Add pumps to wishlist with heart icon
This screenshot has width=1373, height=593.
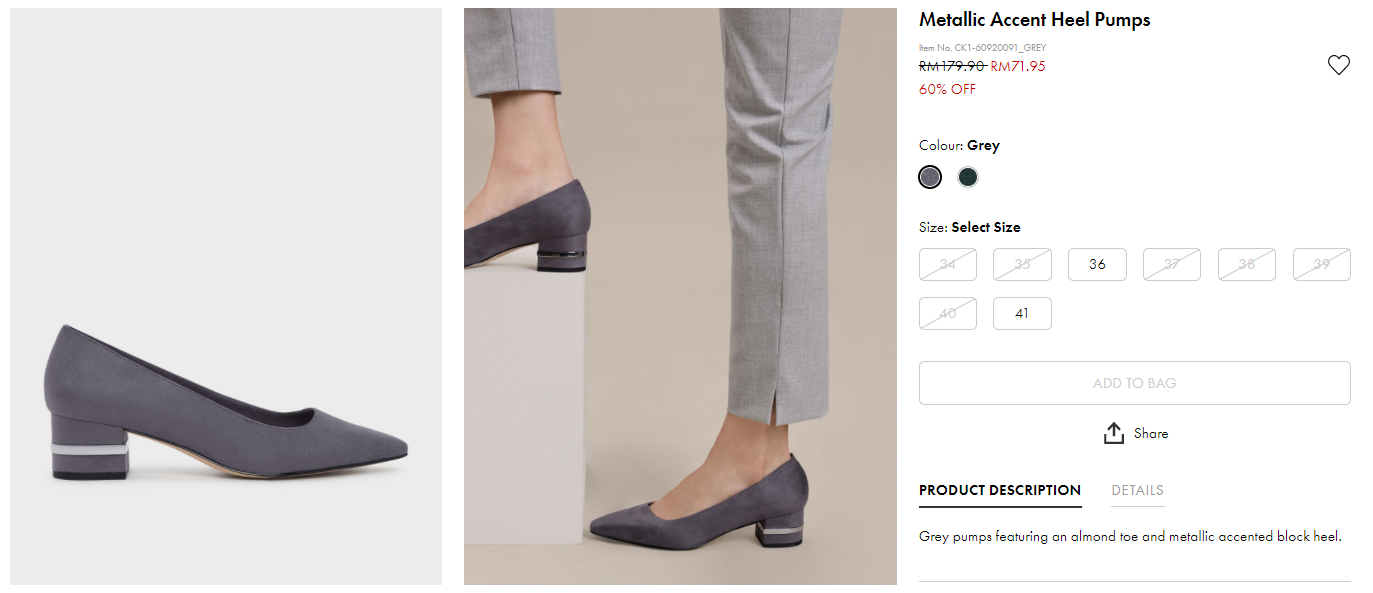point(1338,65)
